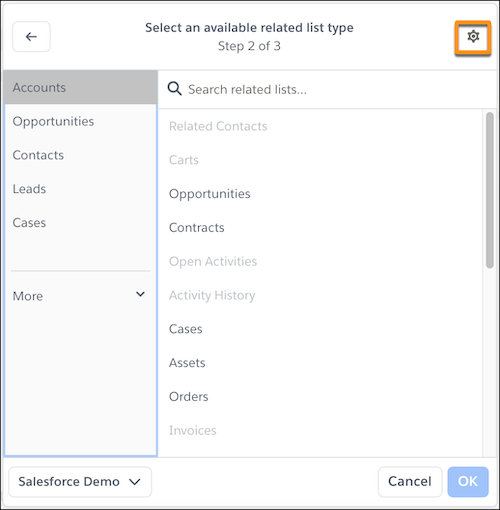Pick Opportunities in the related lists
This screenshot has height=510, width=500.
(x=210, y=194)
